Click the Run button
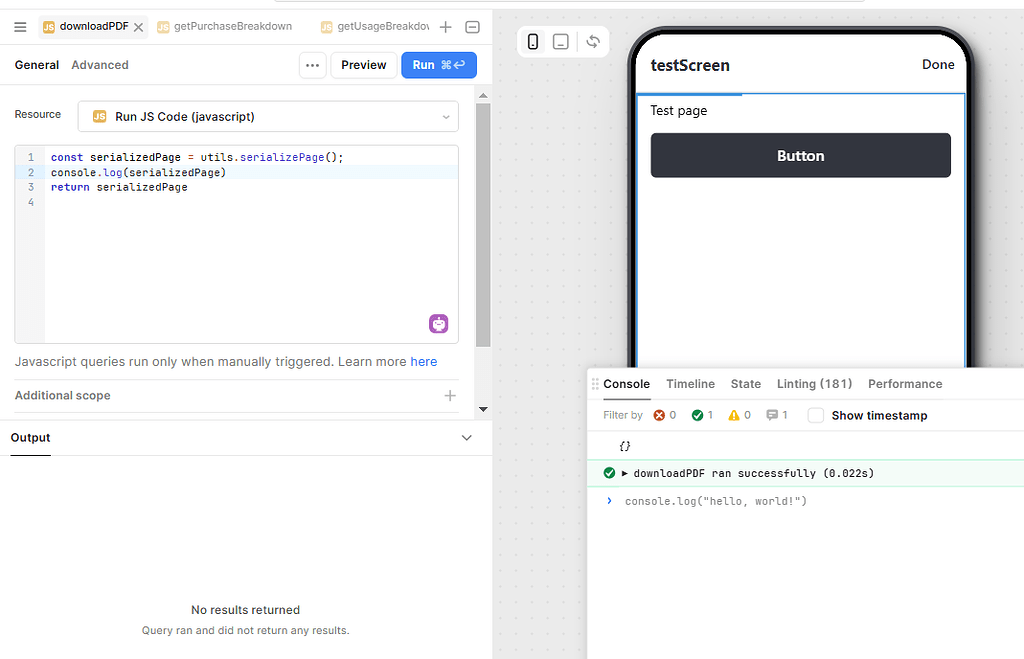Screen dimensions: 1024x659 point(438,64)
